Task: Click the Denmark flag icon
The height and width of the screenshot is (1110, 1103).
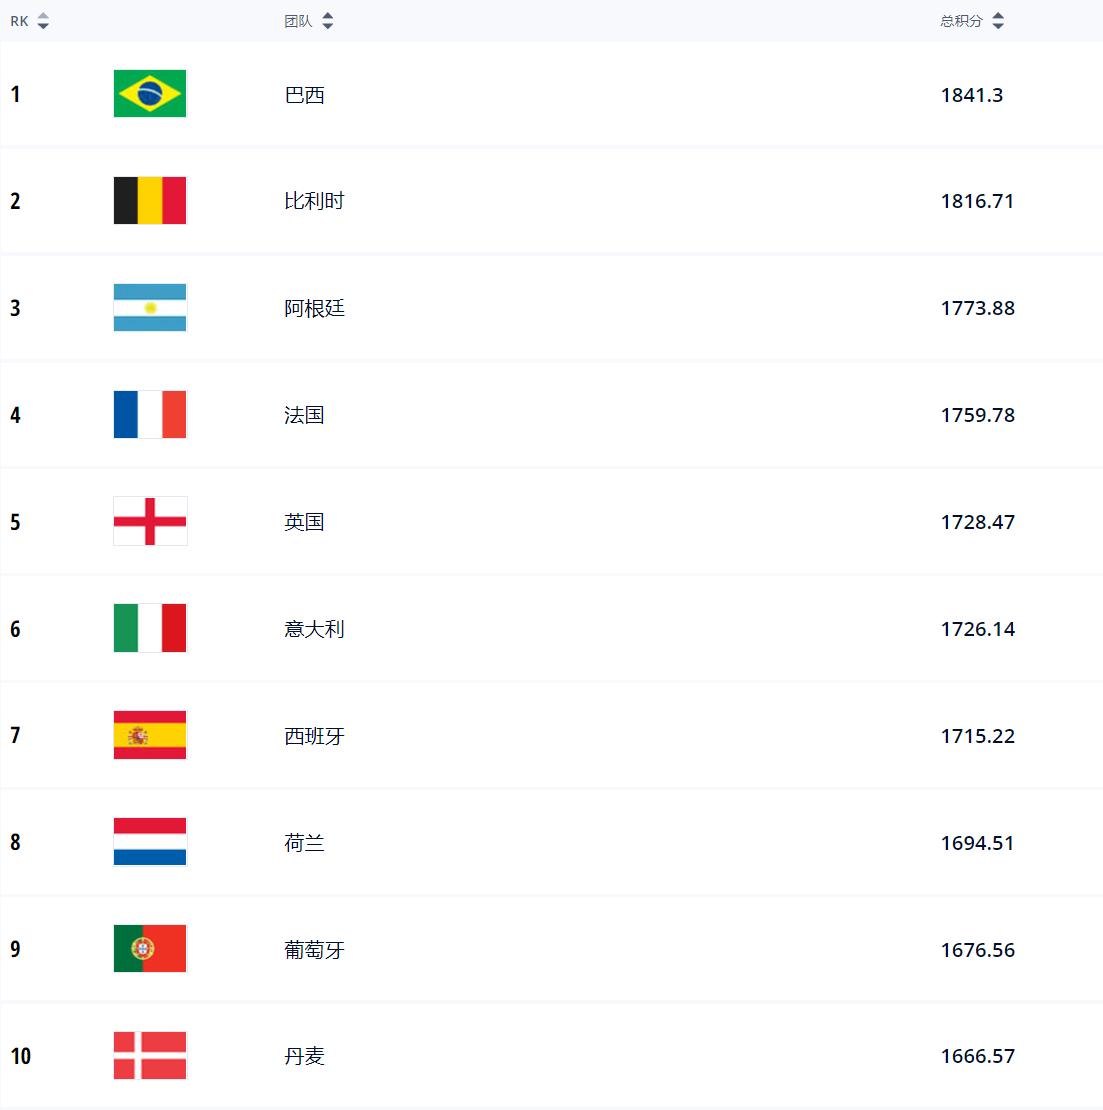Action: click(150, 1056)
